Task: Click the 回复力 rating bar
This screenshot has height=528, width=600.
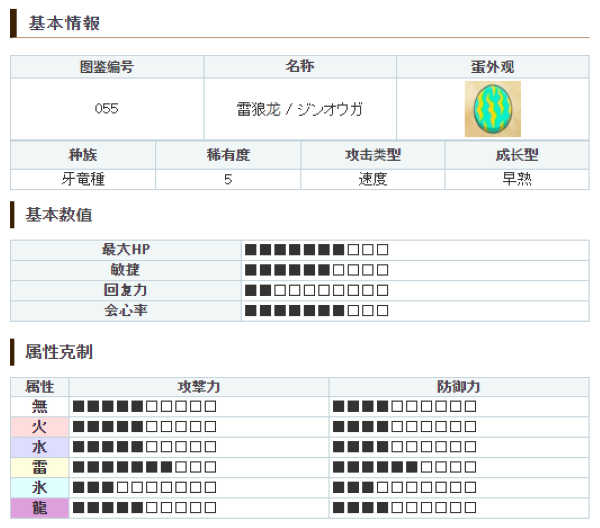Action: [x=316, y=290]
